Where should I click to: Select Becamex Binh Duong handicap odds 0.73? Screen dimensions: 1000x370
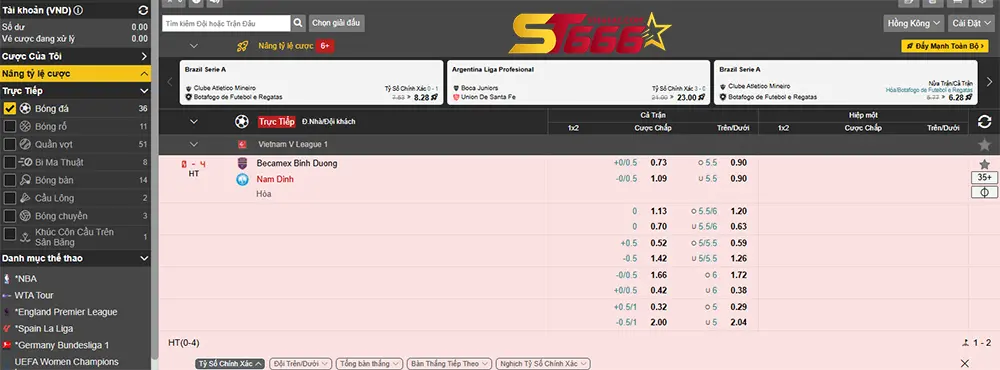point(659,163)
